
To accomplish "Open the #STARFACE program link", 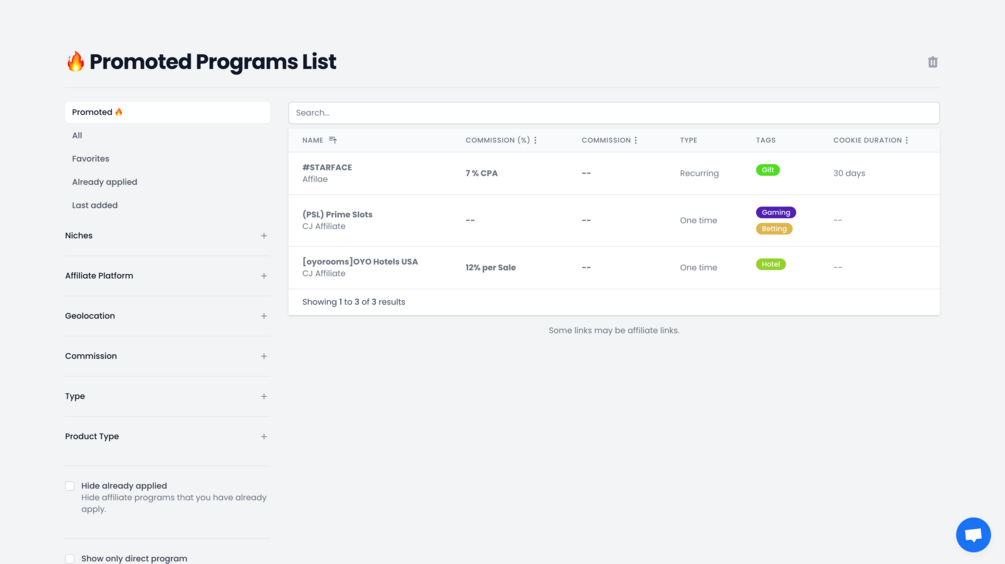I will [327, 168].
